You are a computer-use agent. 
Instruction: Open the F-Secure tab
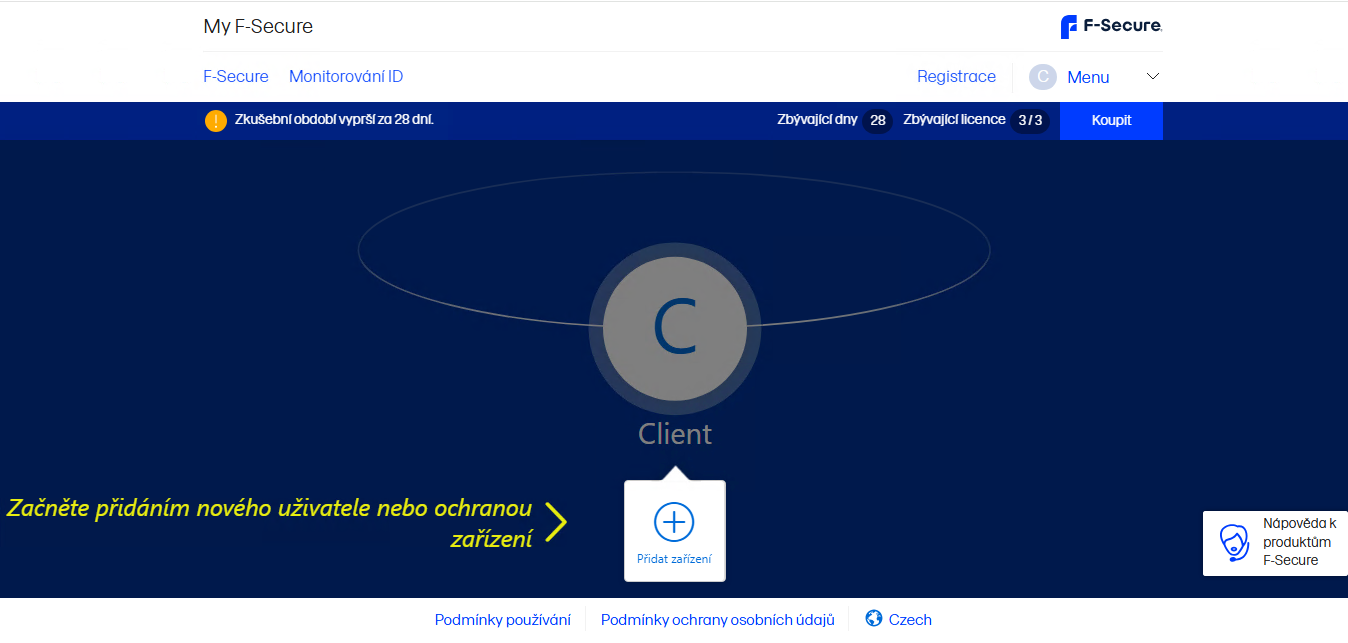coord(236,76)
